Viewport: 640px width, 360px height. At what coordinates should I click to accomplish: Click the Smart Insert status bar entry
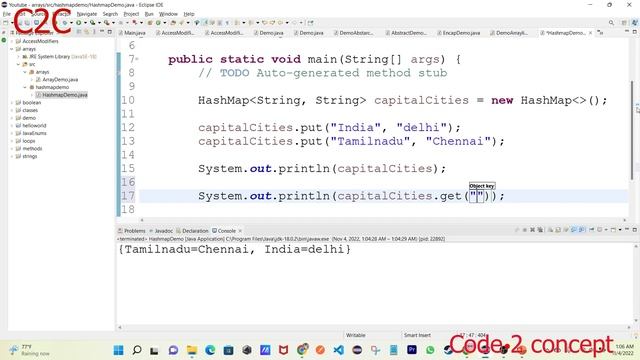417,335
